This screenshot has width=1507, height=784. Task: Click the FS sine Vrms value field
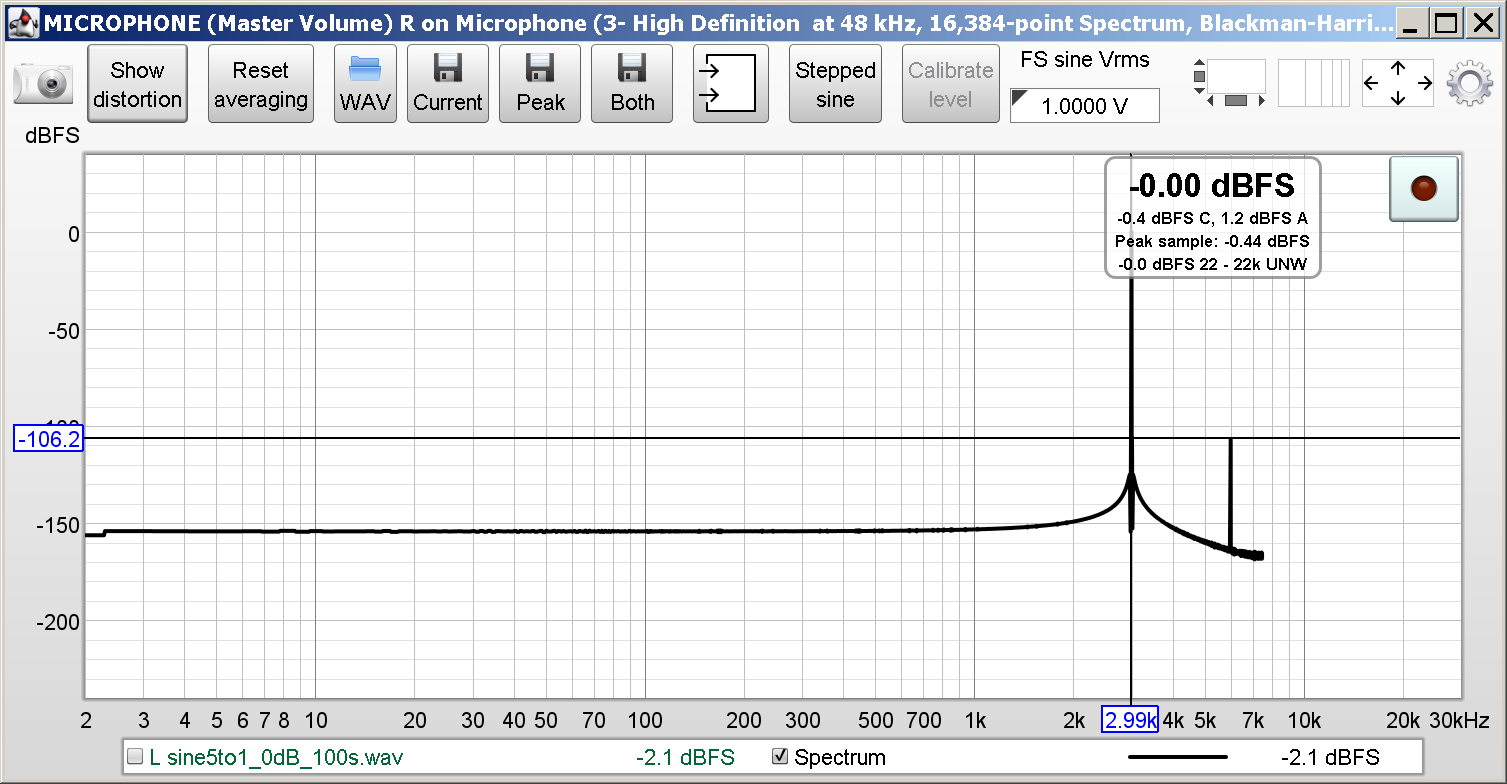point(1085,106)
